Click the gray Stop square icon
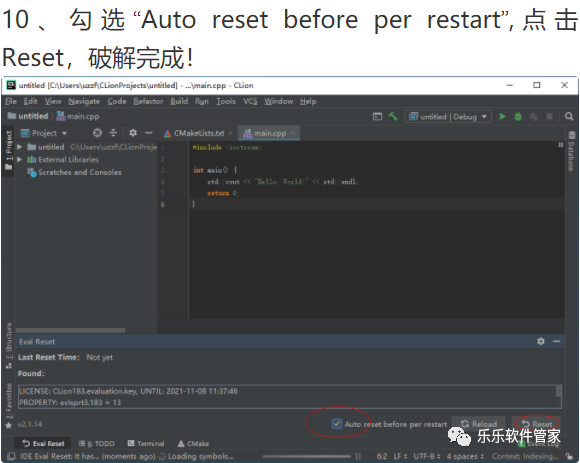This screenshot has height=463, width=580. click(x=549, y=116)
